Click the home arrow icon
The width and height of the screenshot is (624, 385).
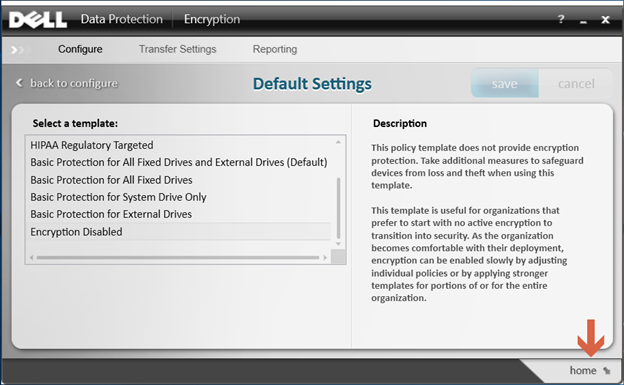point(607,371)
